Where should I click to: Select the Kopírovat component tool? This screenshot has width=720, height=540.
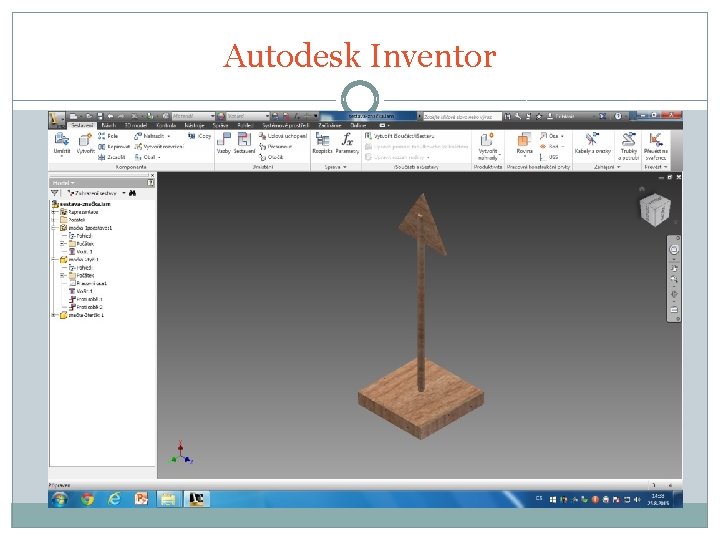coord(113,146)
